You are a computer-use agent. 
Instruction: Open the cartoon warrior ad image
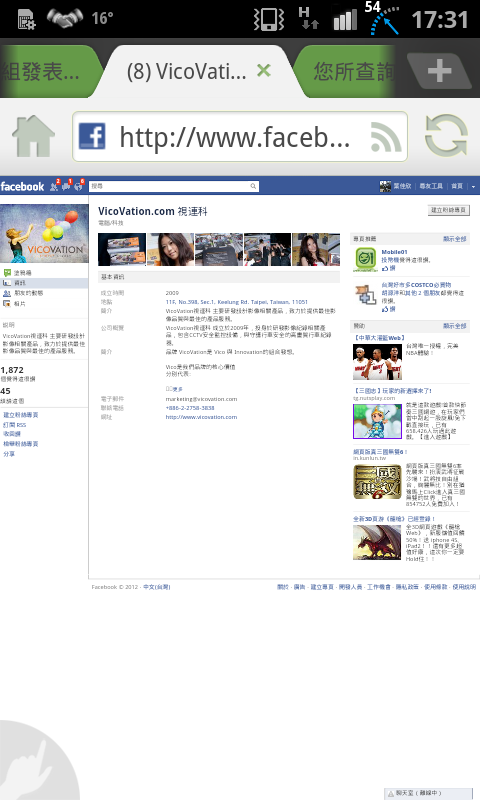[377, 421]
